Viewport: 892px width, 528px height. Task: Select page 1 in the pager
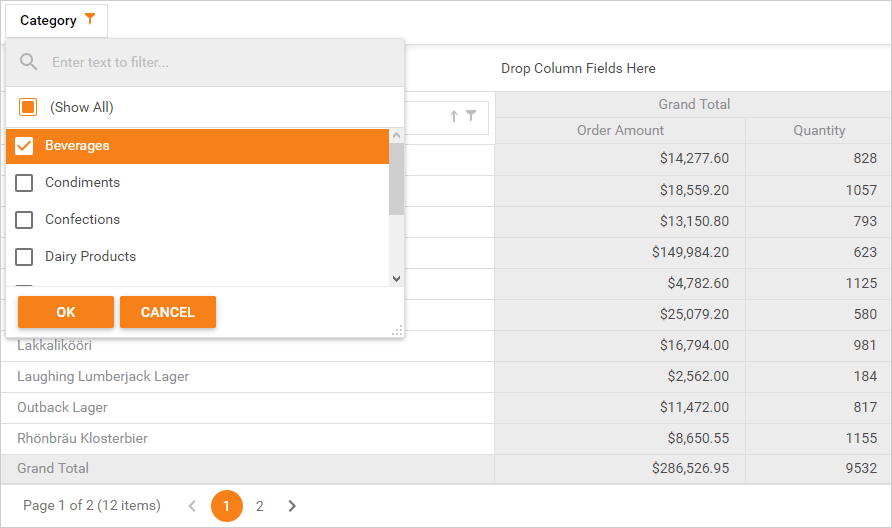(x=226, y=506)
